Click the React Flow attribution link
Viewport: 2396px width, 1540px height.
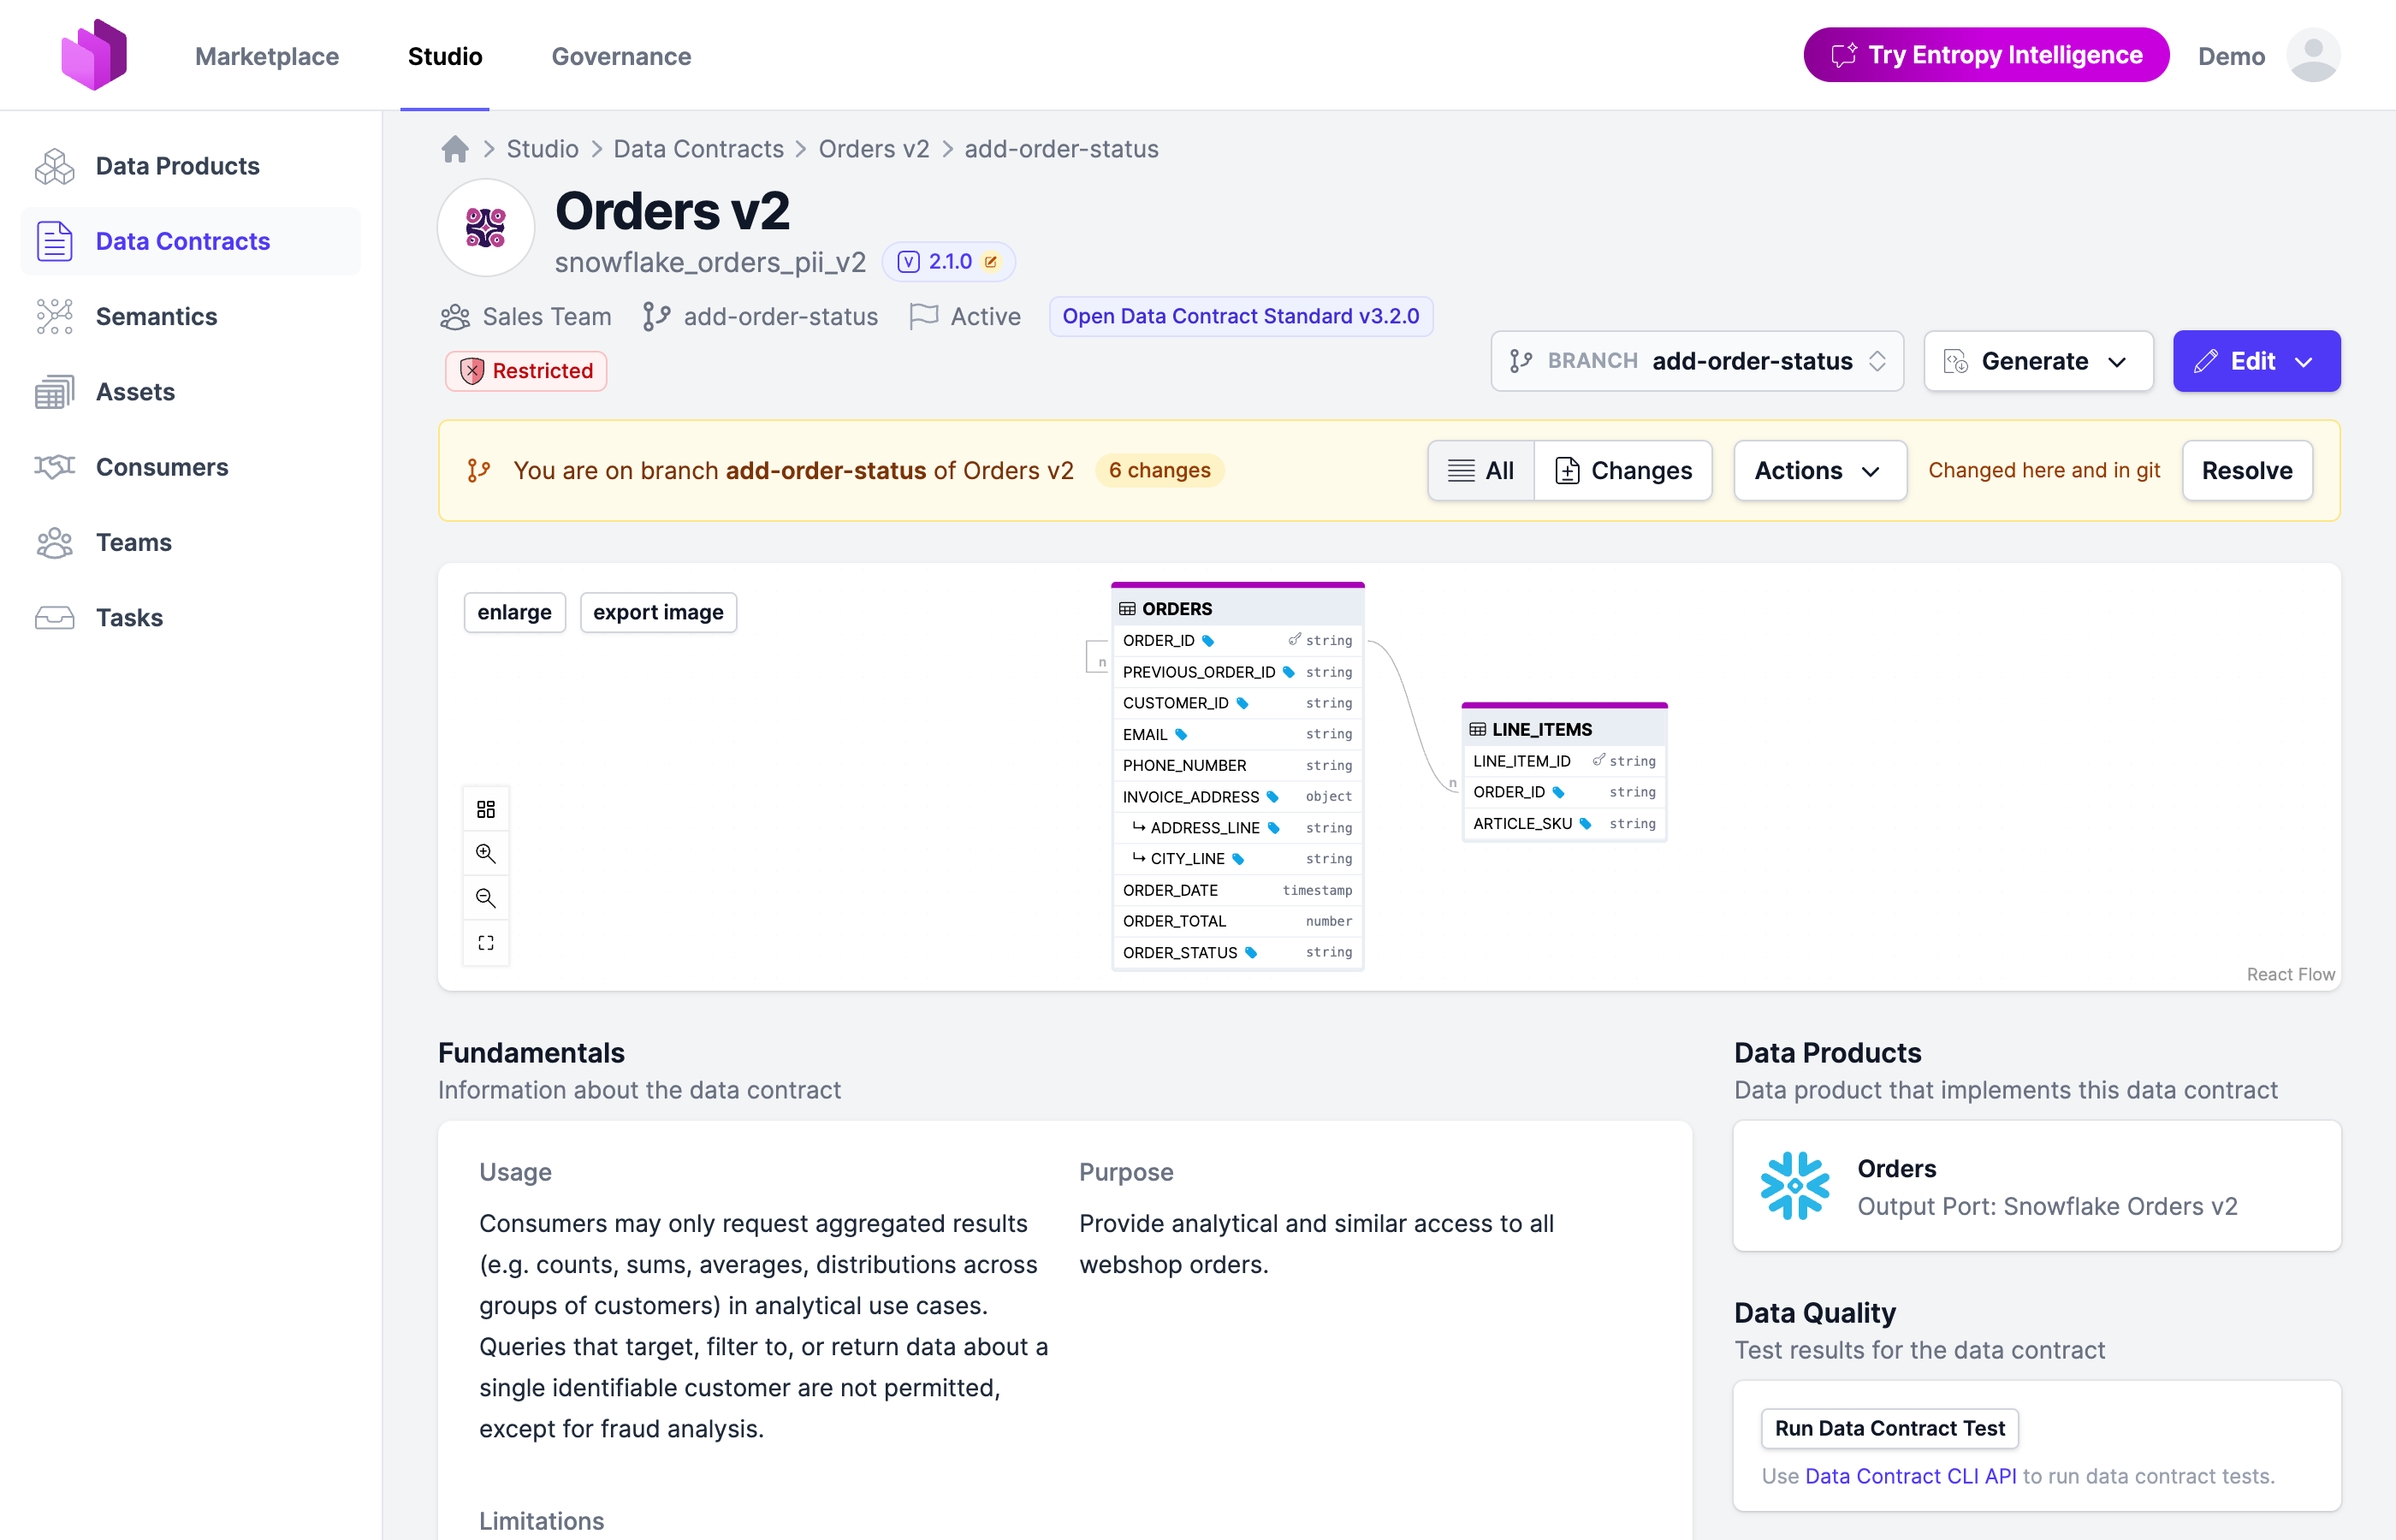2290,974
